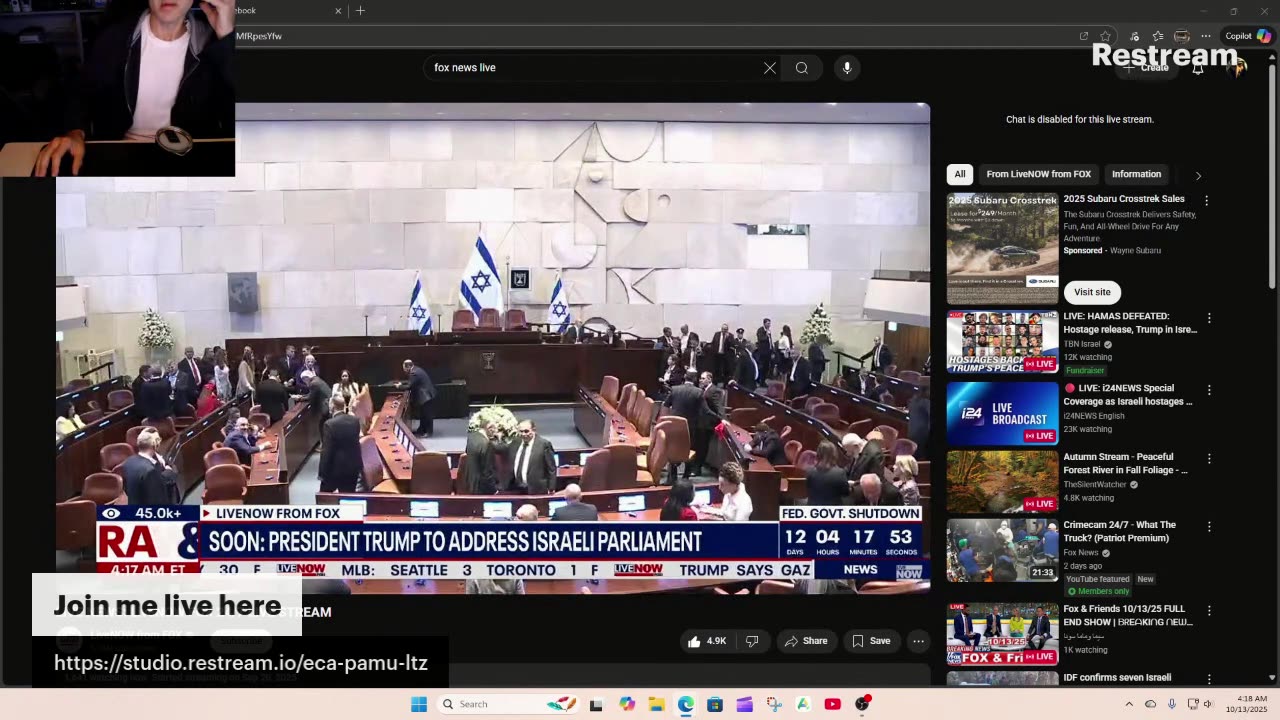Open Snipping Tool from taskbar
This screenshot has width=1280, height=720.
tap(774, 704)
